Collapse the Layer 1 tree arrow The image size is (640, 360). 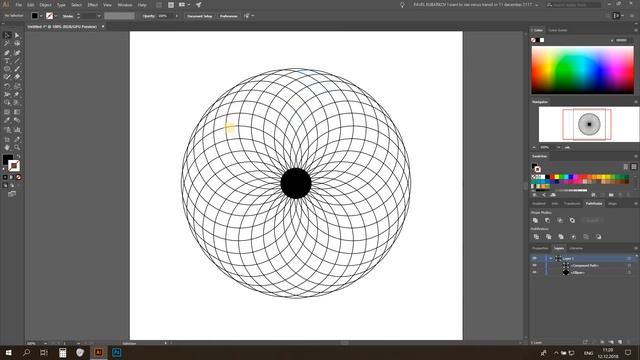pos(550,258)
